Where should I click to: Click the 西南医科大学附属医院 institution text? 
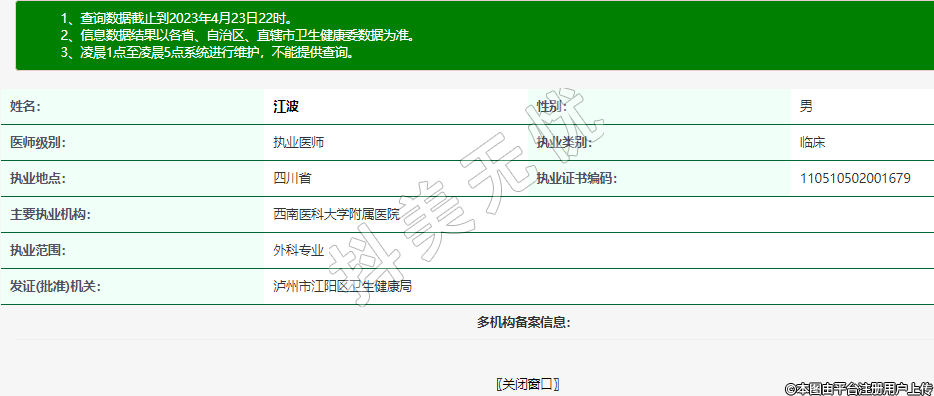click(337, 214)
